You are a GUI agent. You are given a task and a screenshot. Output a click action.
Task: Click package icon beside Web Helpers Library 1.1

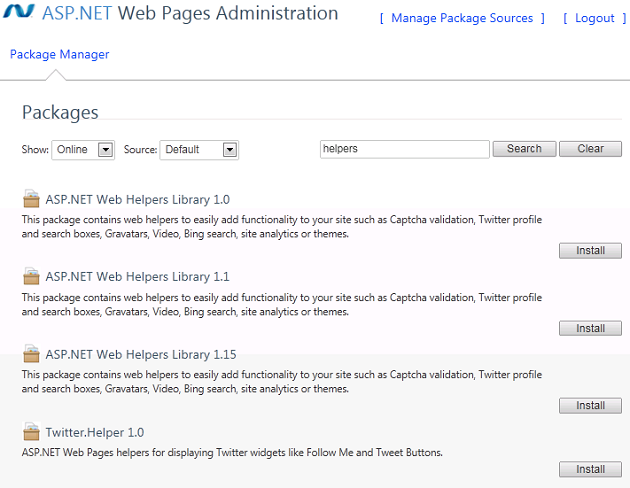(x=31, y=276)
